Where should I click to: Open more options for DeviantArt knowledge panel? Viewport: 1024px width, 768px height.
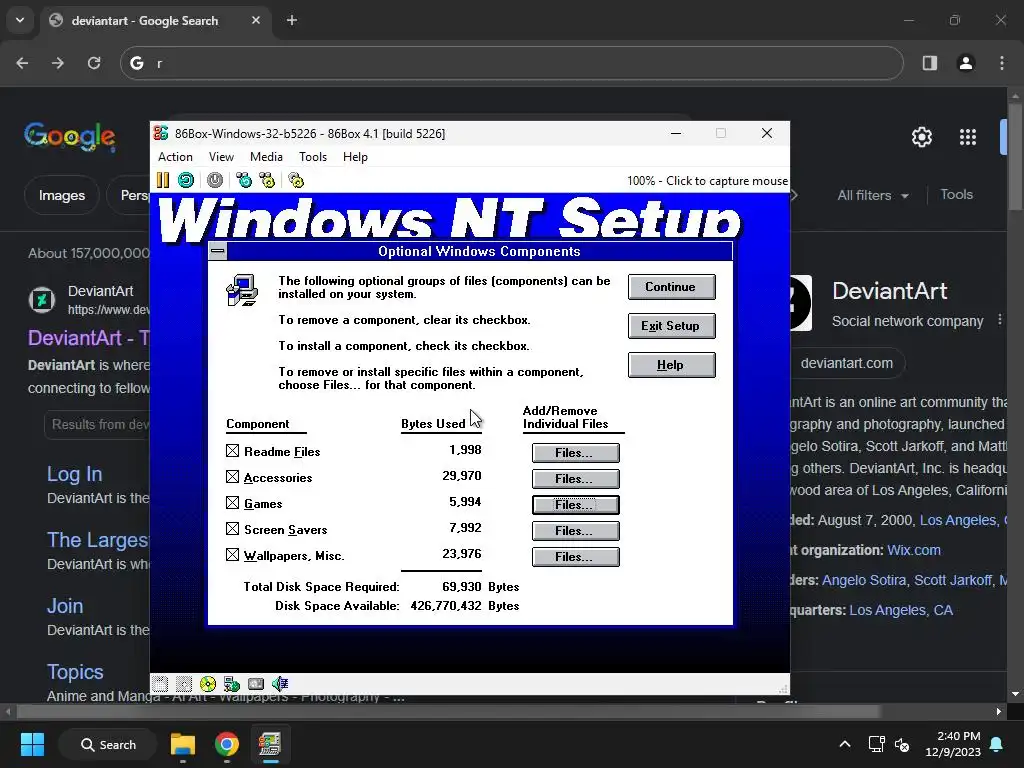point(1000,320)
